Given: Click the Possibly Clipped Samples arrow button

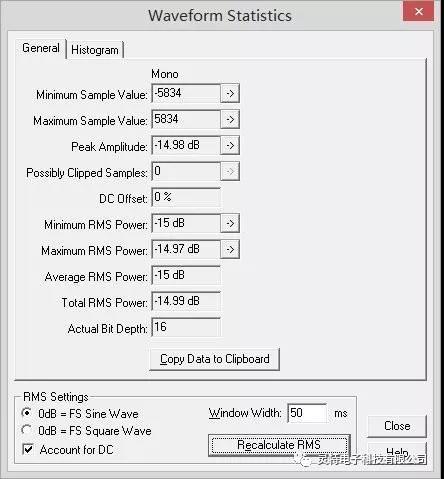Looking at the screenshot, I should click(230, 171).
